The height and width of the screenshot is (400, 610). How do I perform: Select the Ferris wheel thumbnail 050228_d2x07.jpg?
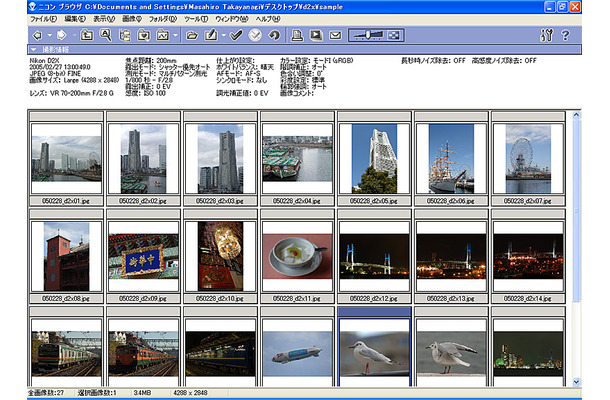pos(527,158)
